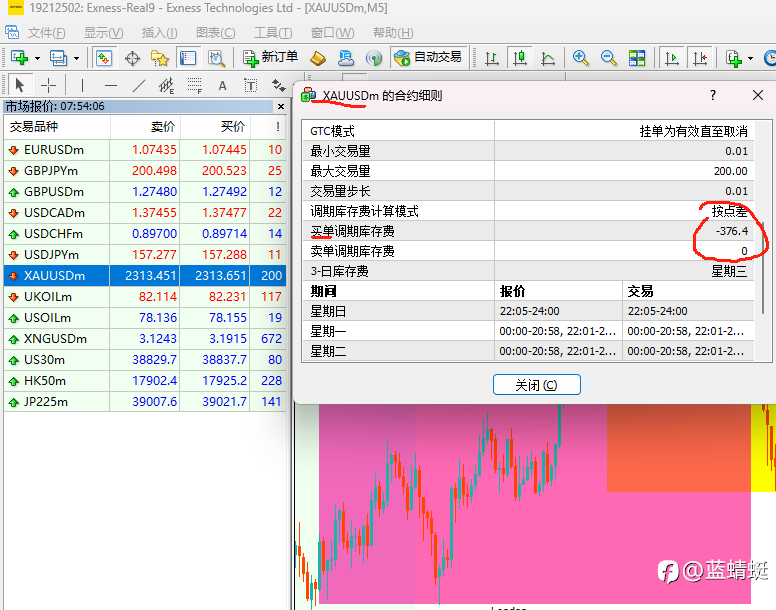The image size is (776, 610).
Task: Toggle the Terminal panel icon
Action: coord(188,58)
